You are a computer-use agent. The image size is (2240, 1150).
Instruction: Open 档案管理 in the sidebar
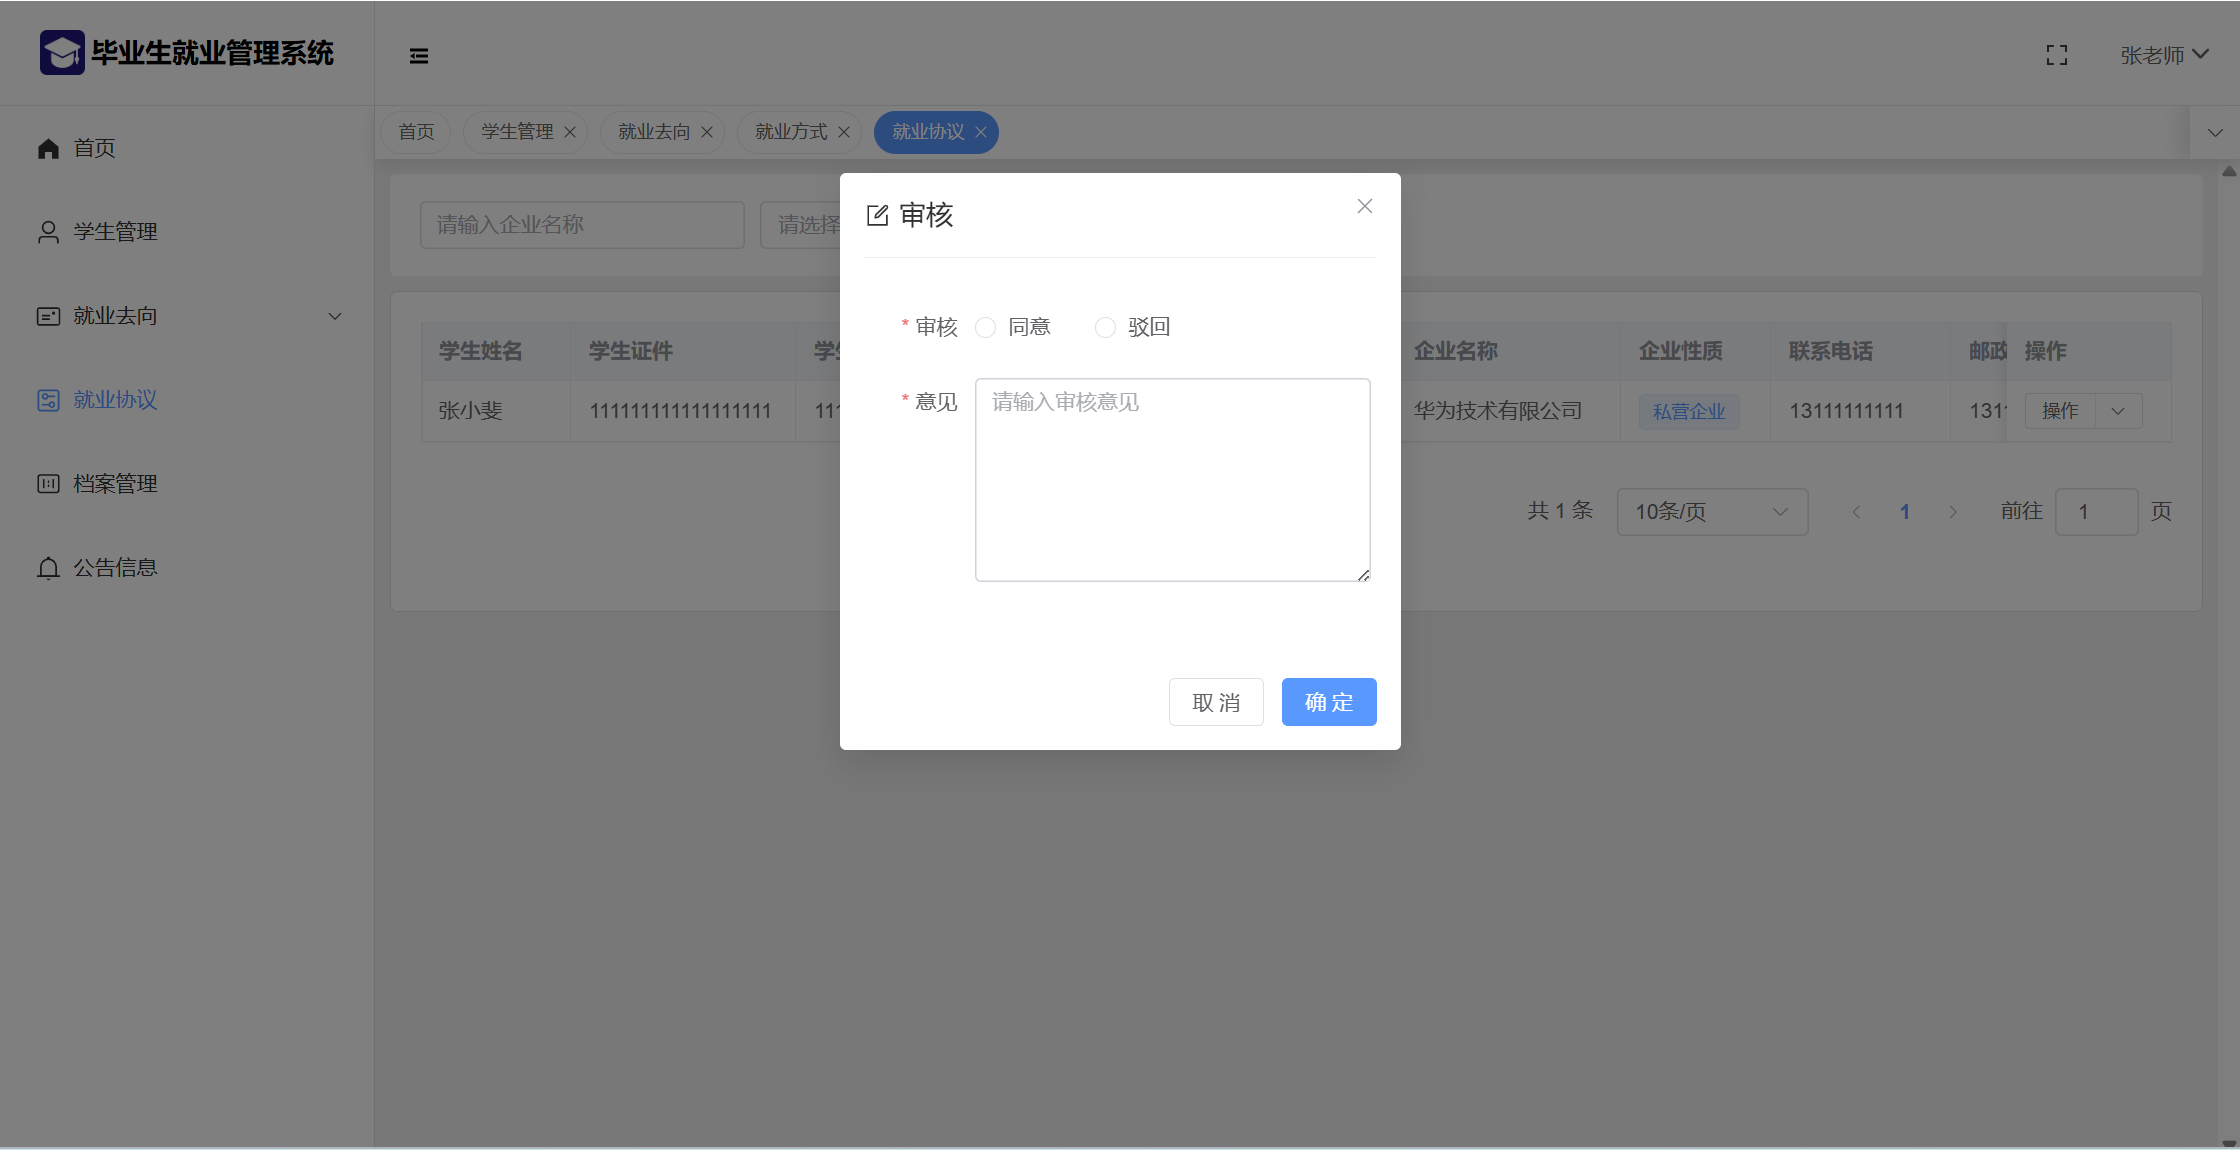(115, 484)
